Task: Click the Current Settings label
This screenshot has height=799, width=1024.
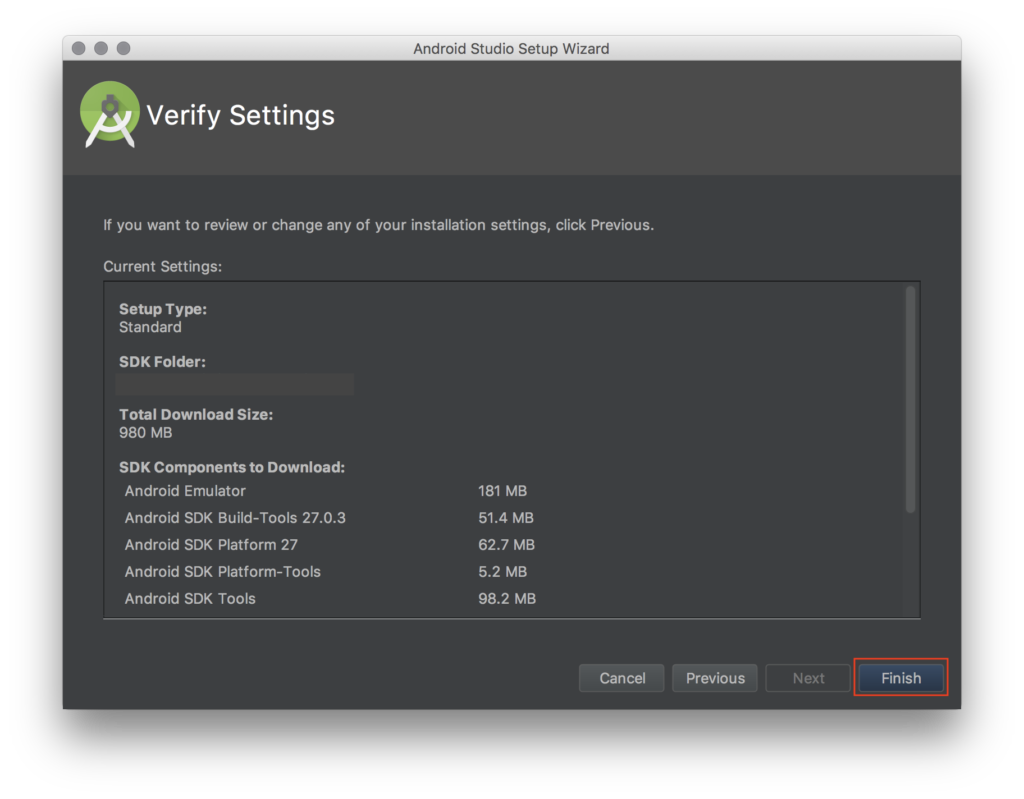Action: click(163, 267)
